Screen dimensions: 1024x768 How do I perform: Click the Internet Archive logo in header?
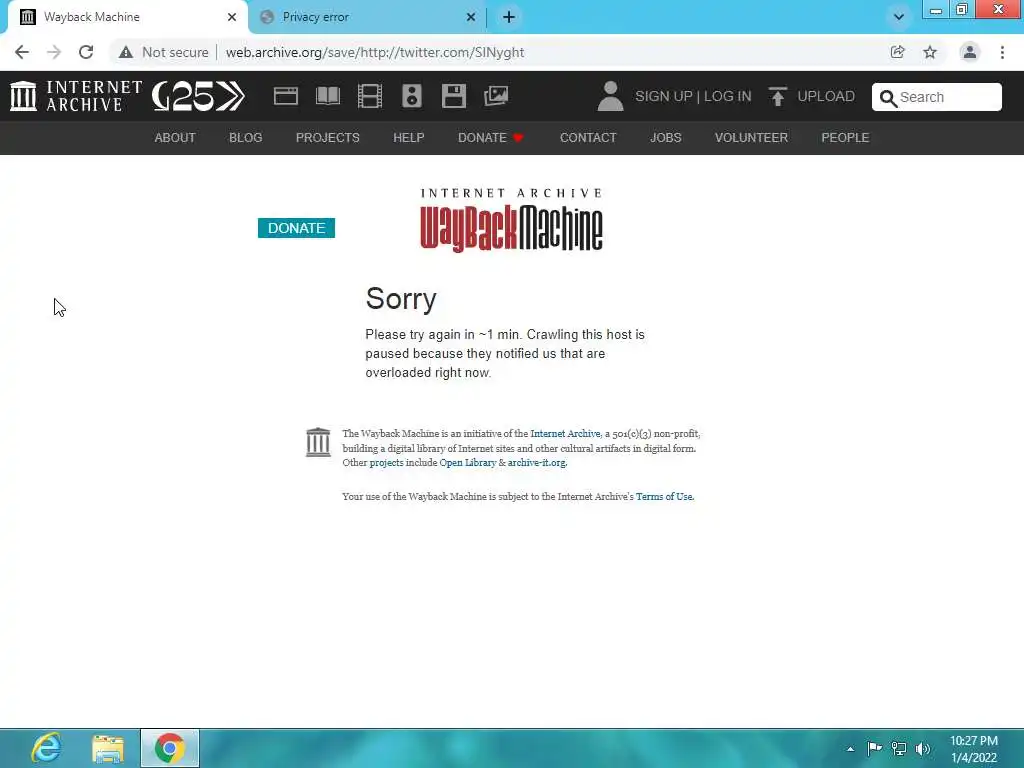tap(76, 96)
